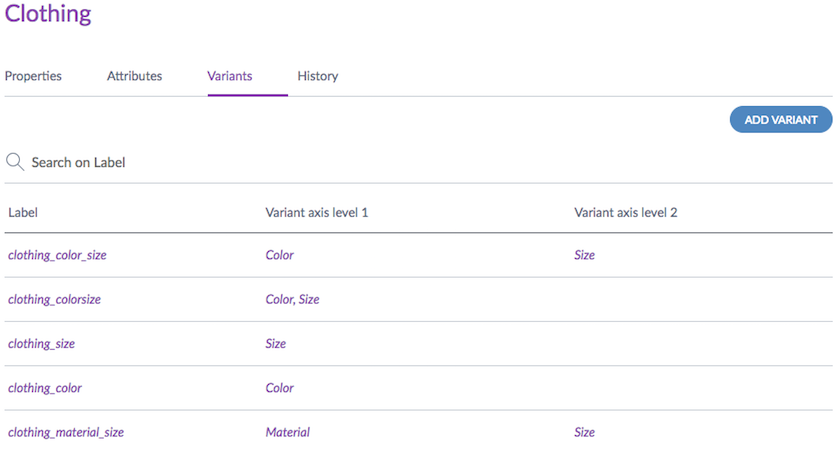Select the Variants tab
Screen dimensions: 840x453
point(229,76)
